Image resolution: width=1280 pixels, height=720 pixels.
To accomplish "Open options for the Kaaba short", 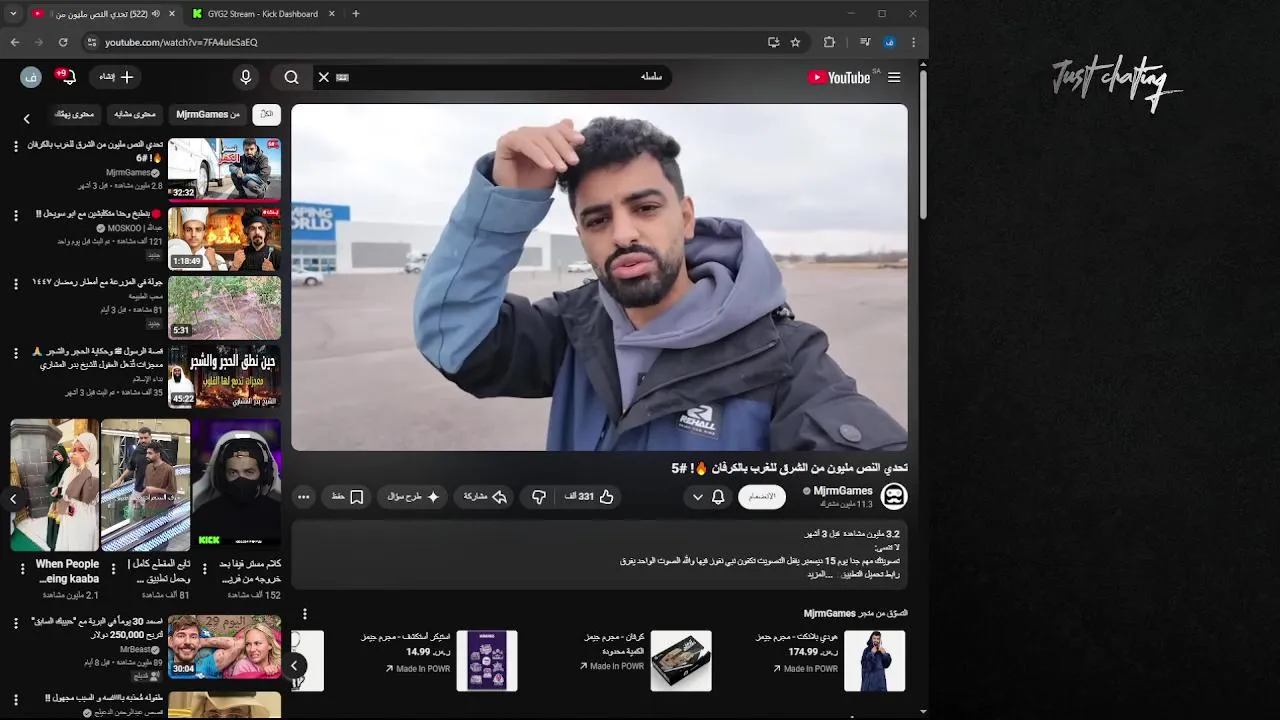I will pos(23,567).
